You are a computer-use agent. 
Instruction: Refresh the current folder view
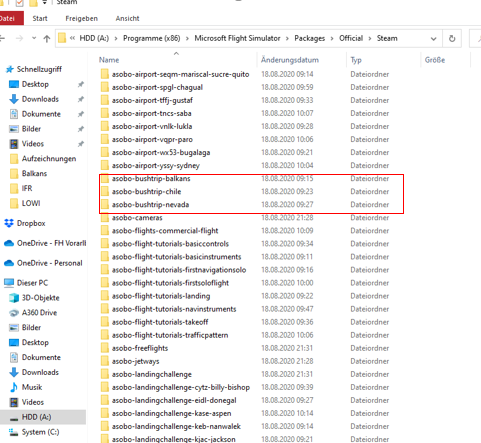coord(452,39)
